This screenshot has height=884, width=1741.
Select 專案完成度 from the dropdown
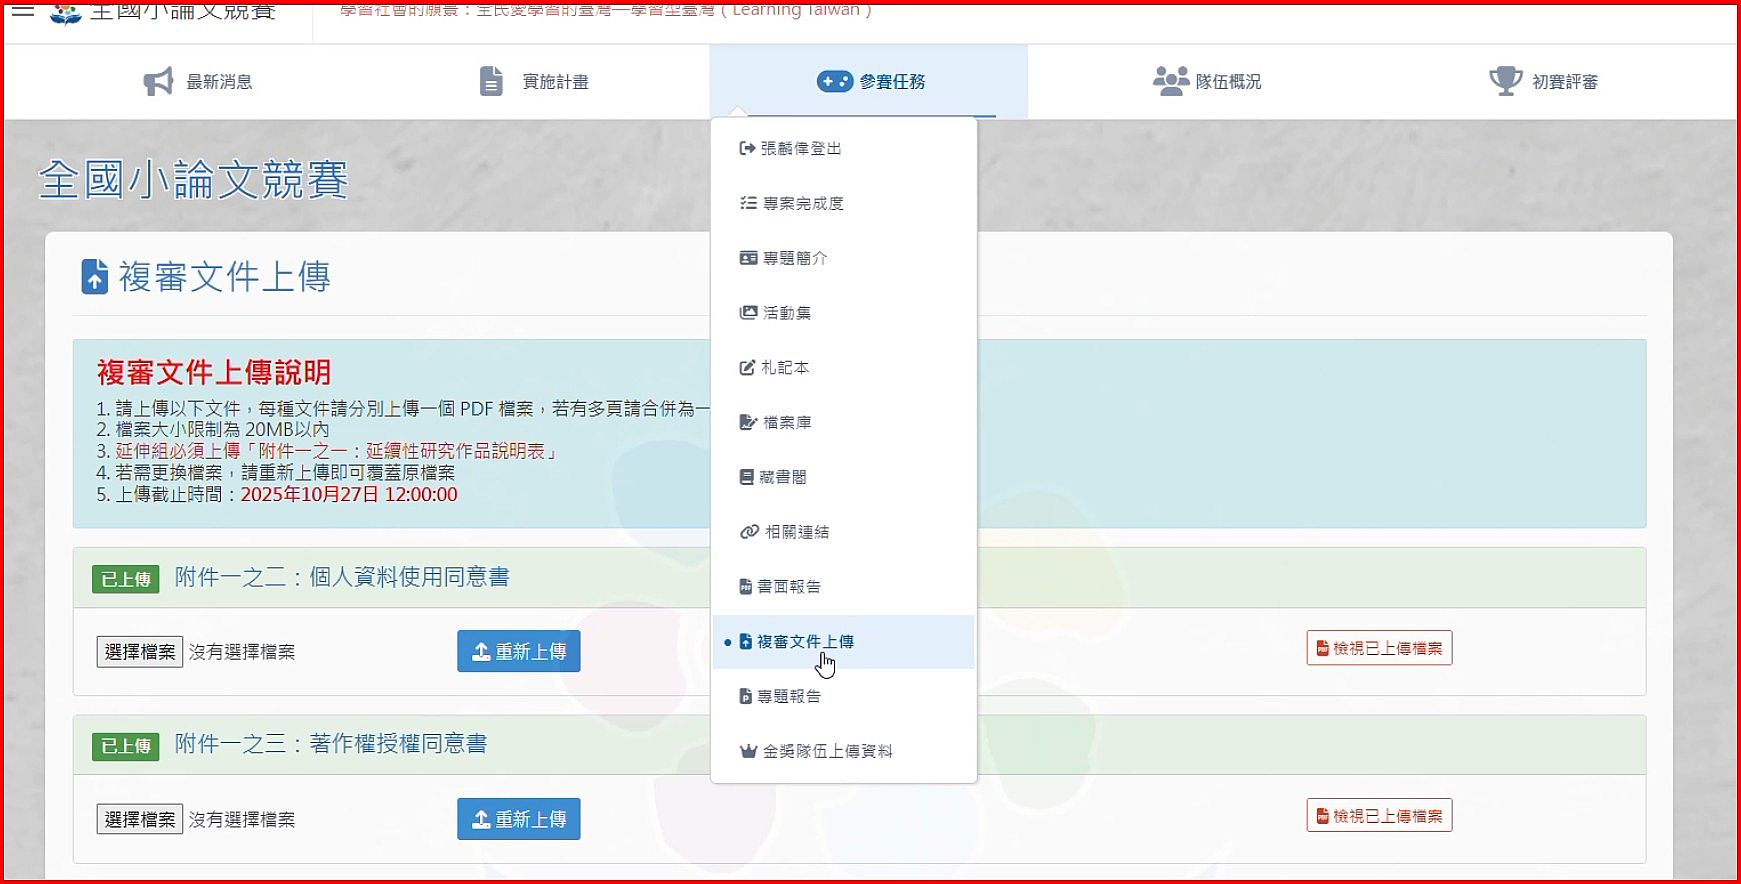[x=802, y=203]
